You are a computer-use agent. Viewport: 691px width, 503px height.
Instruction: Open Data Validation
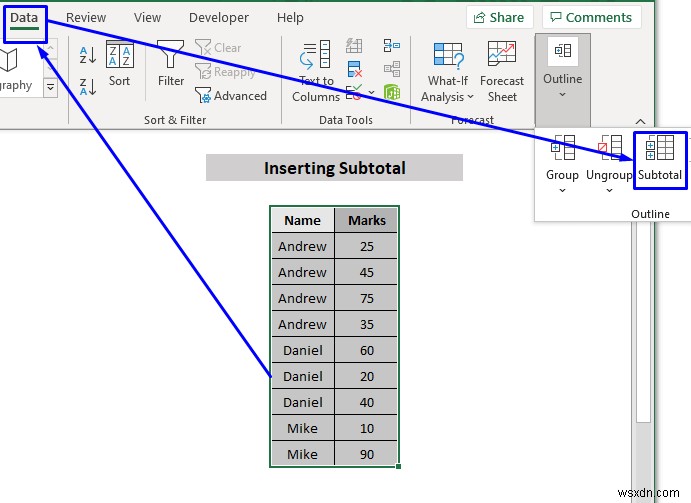point(354,93)
